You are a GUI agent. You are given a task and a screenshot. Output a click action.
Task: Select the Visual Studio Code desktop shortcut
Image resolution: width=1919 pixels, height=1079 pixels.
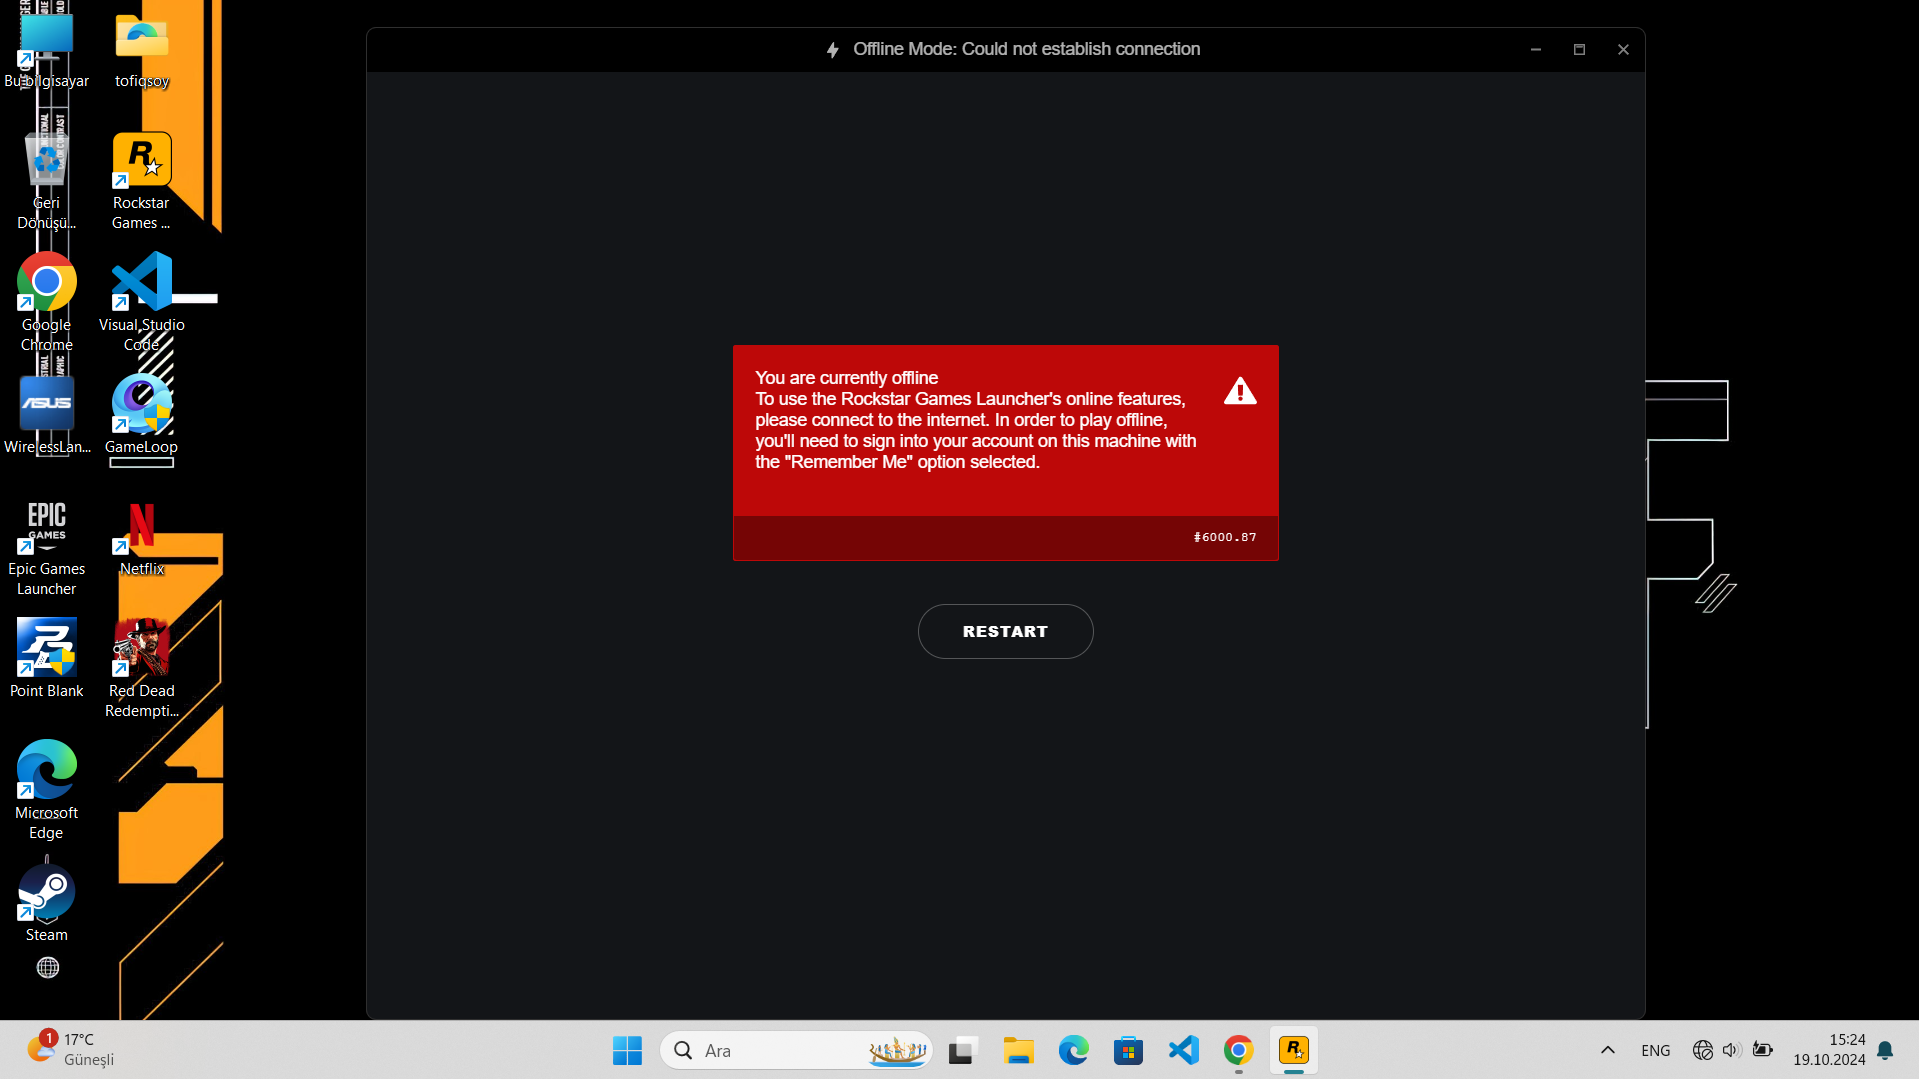(x=141, y=302)
